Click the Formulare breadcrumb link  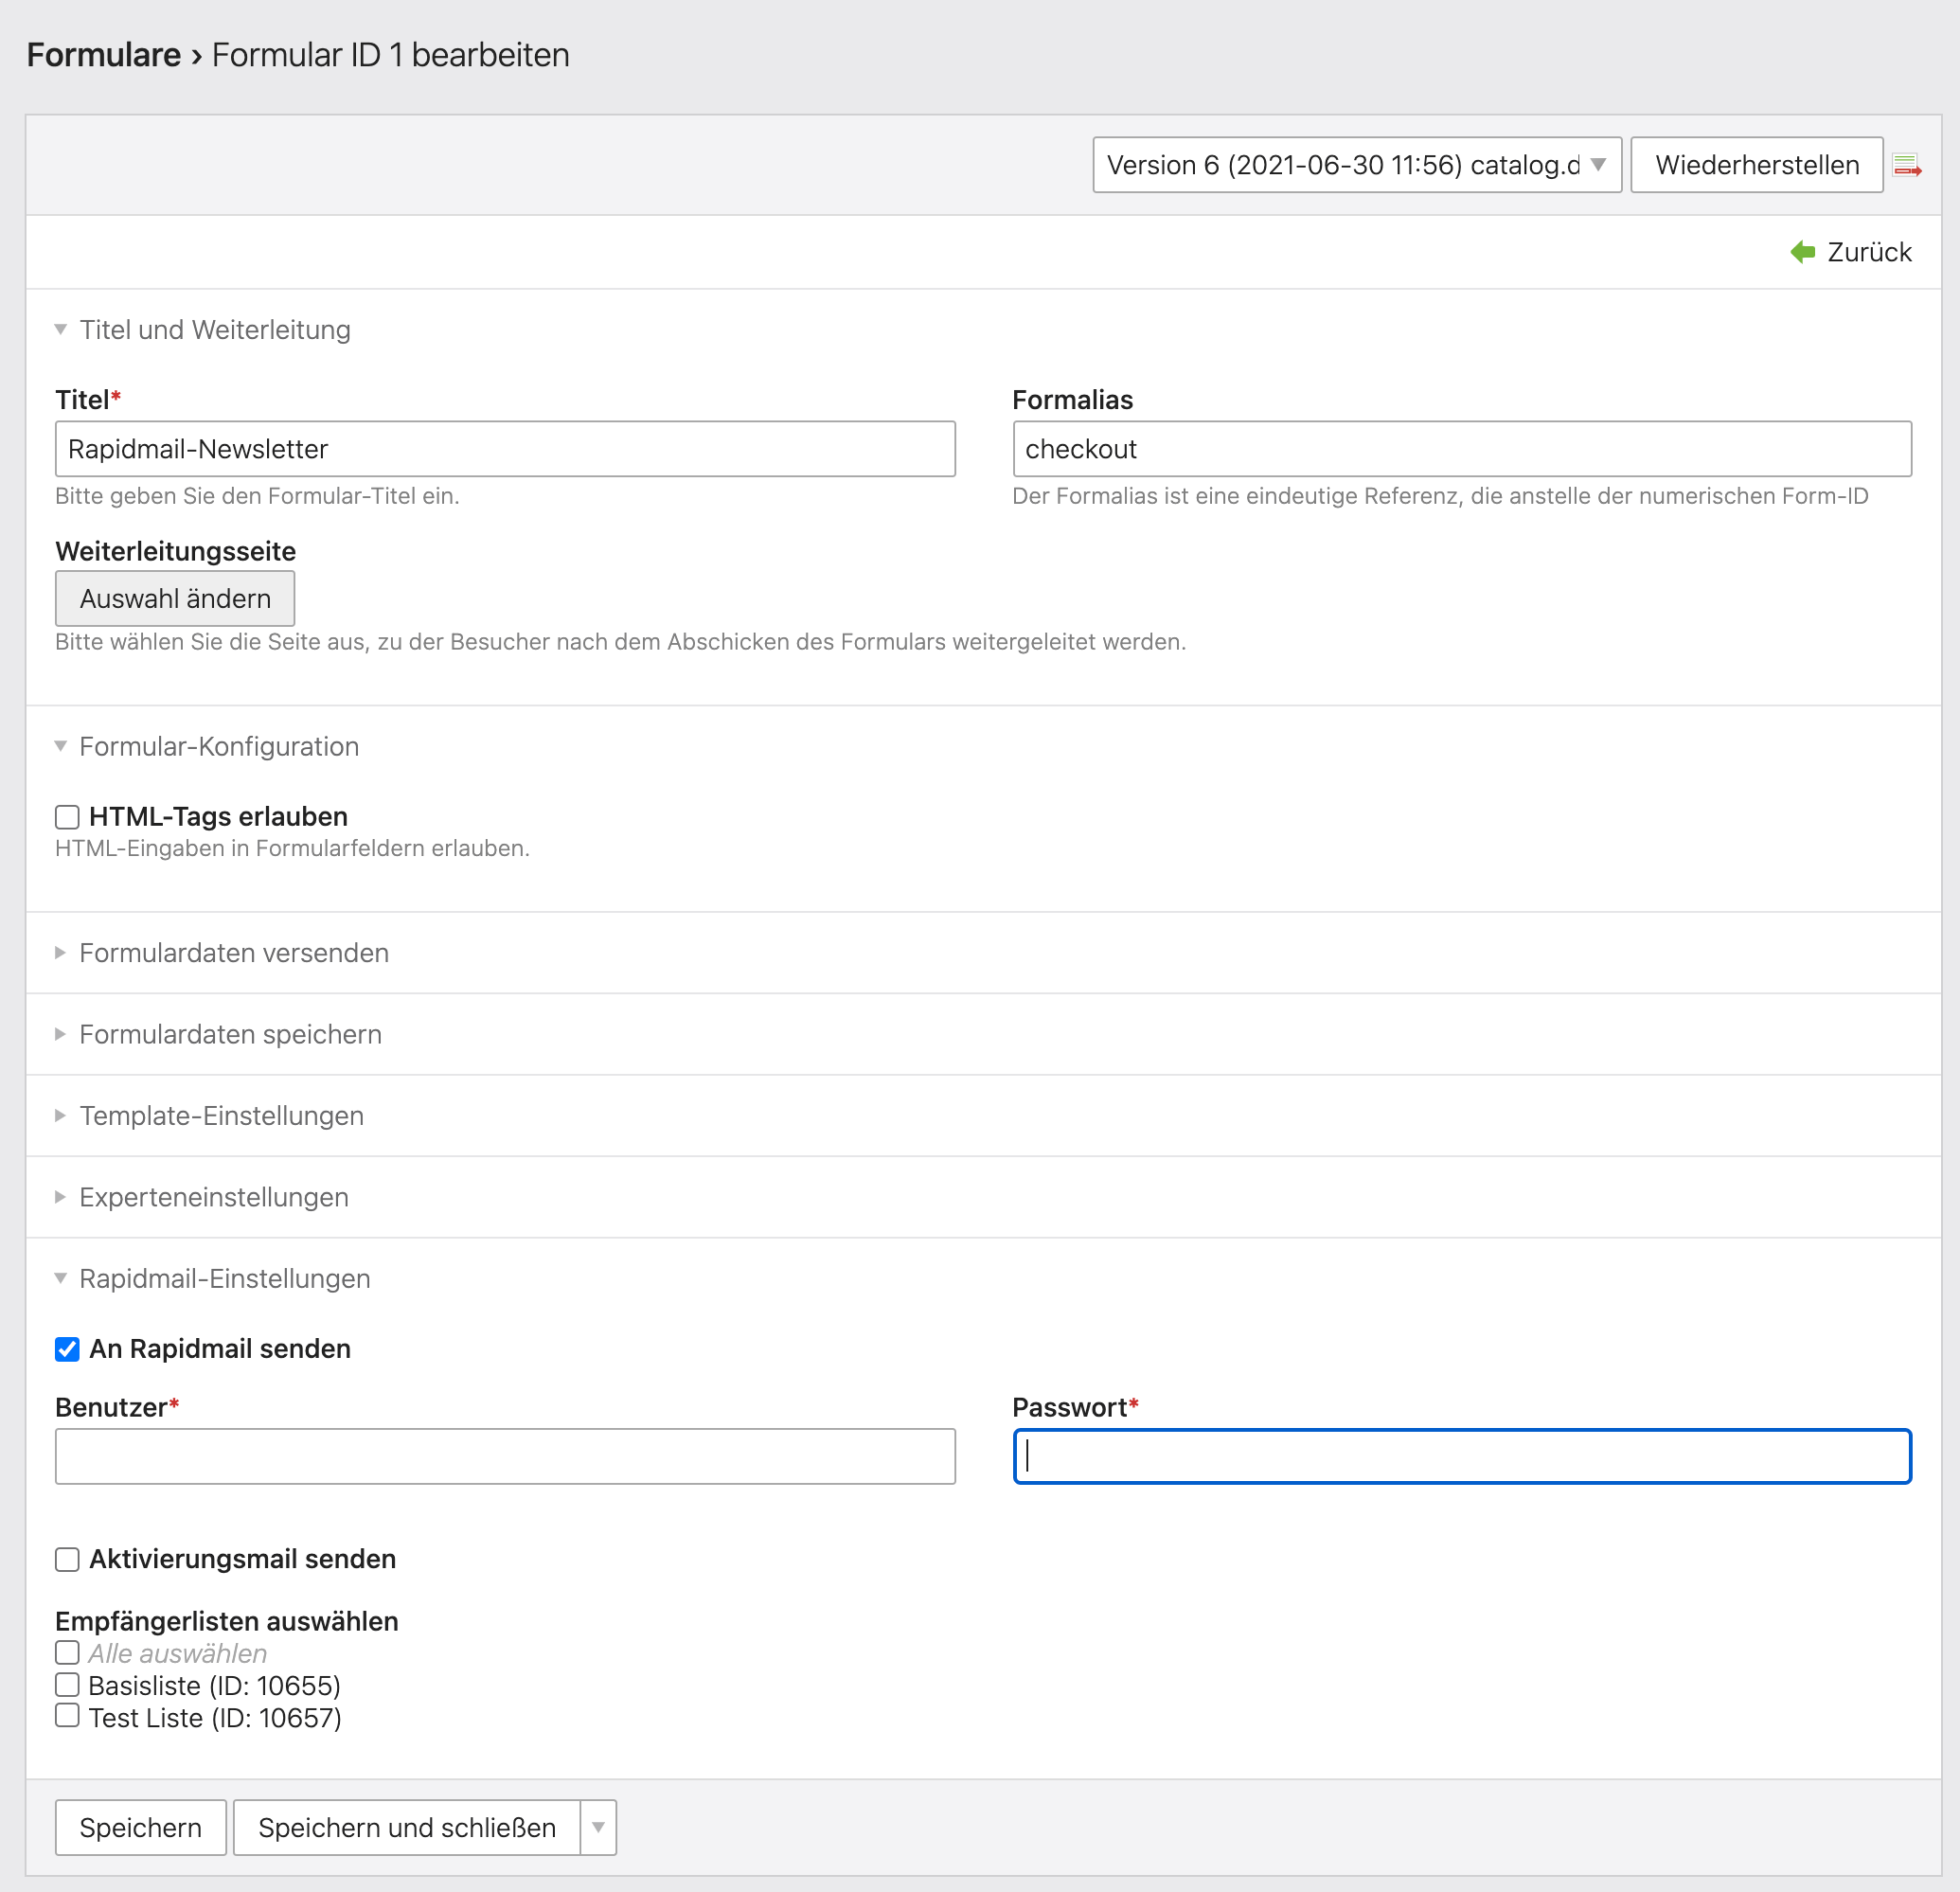tap(103, 55)
